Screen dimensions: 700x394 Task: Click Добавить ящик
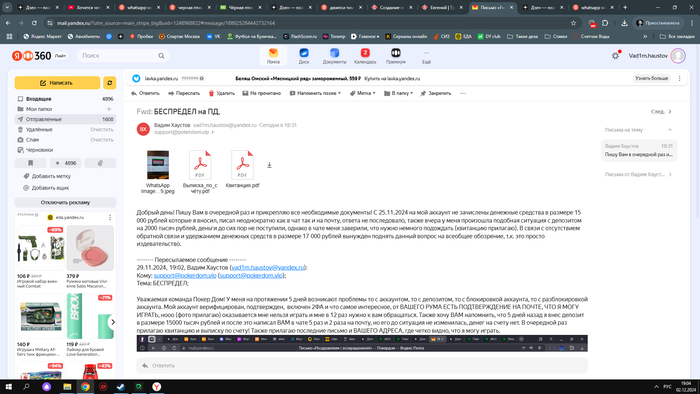pyautogui.click(x=46, y=188)
